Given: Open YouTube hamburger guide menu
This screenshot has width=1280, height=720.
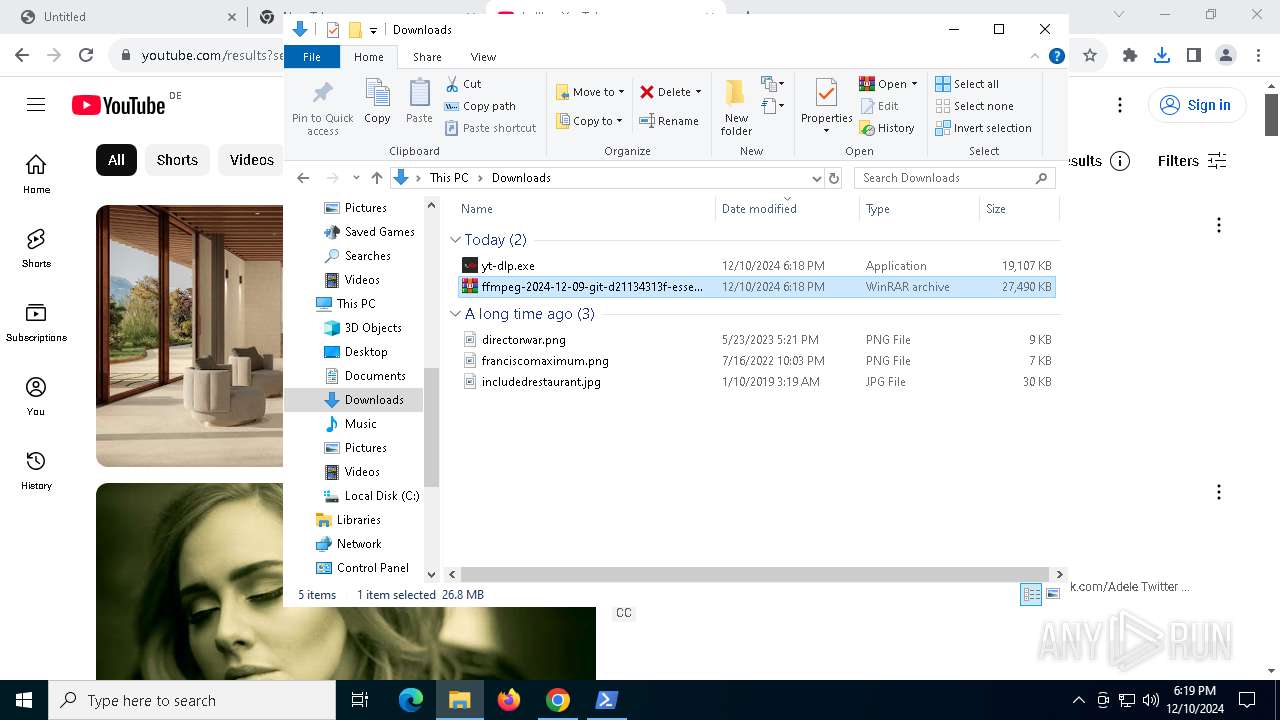Looking at the screenshot, I should (x=36, y=105).
